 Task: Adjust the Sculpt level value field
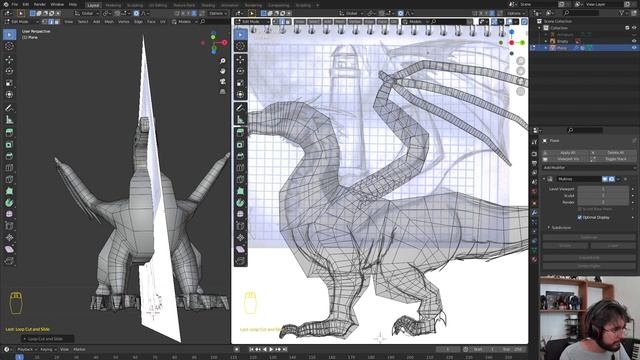point(603,196)
